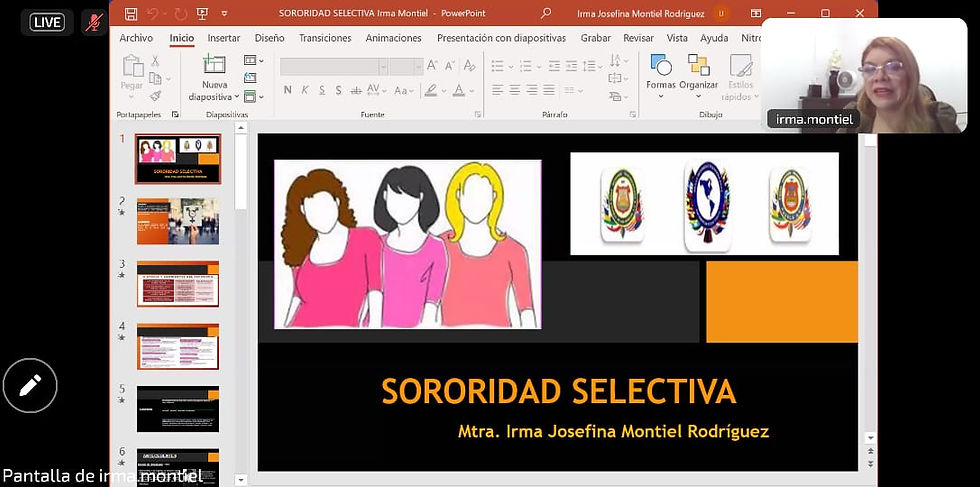
Task: Open the Fuente dialog launcher
Action: click(x=478, y=114)
